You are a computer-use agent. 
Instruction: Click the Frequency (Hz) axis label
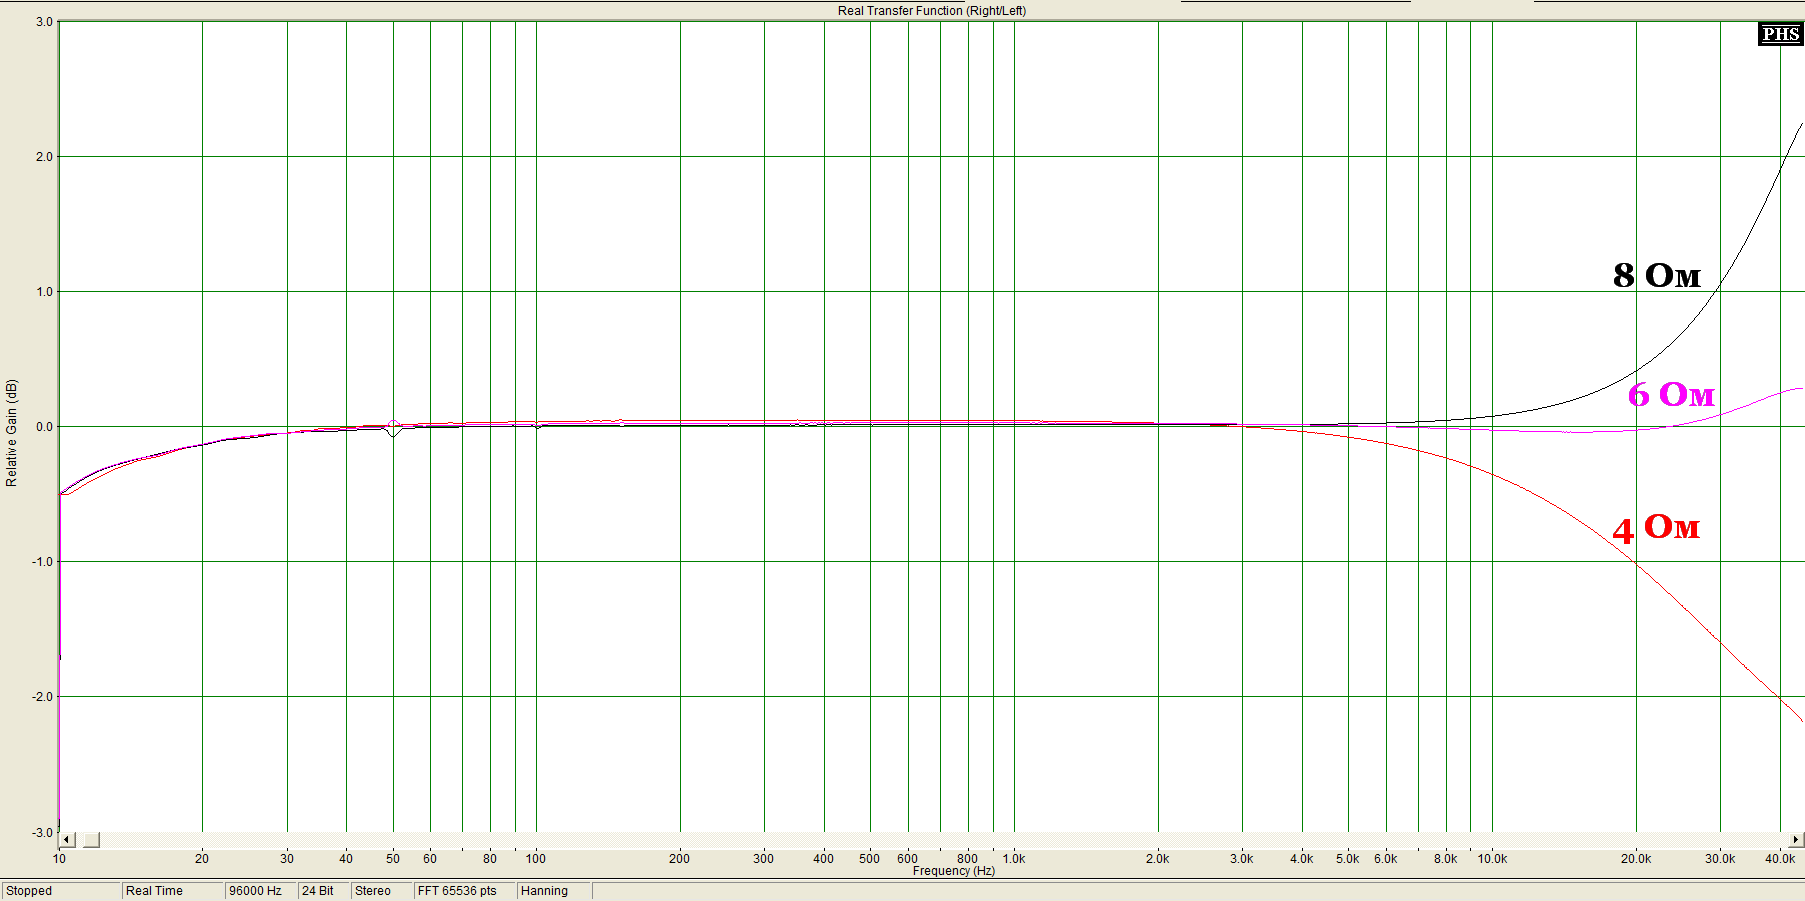[953, 871]
